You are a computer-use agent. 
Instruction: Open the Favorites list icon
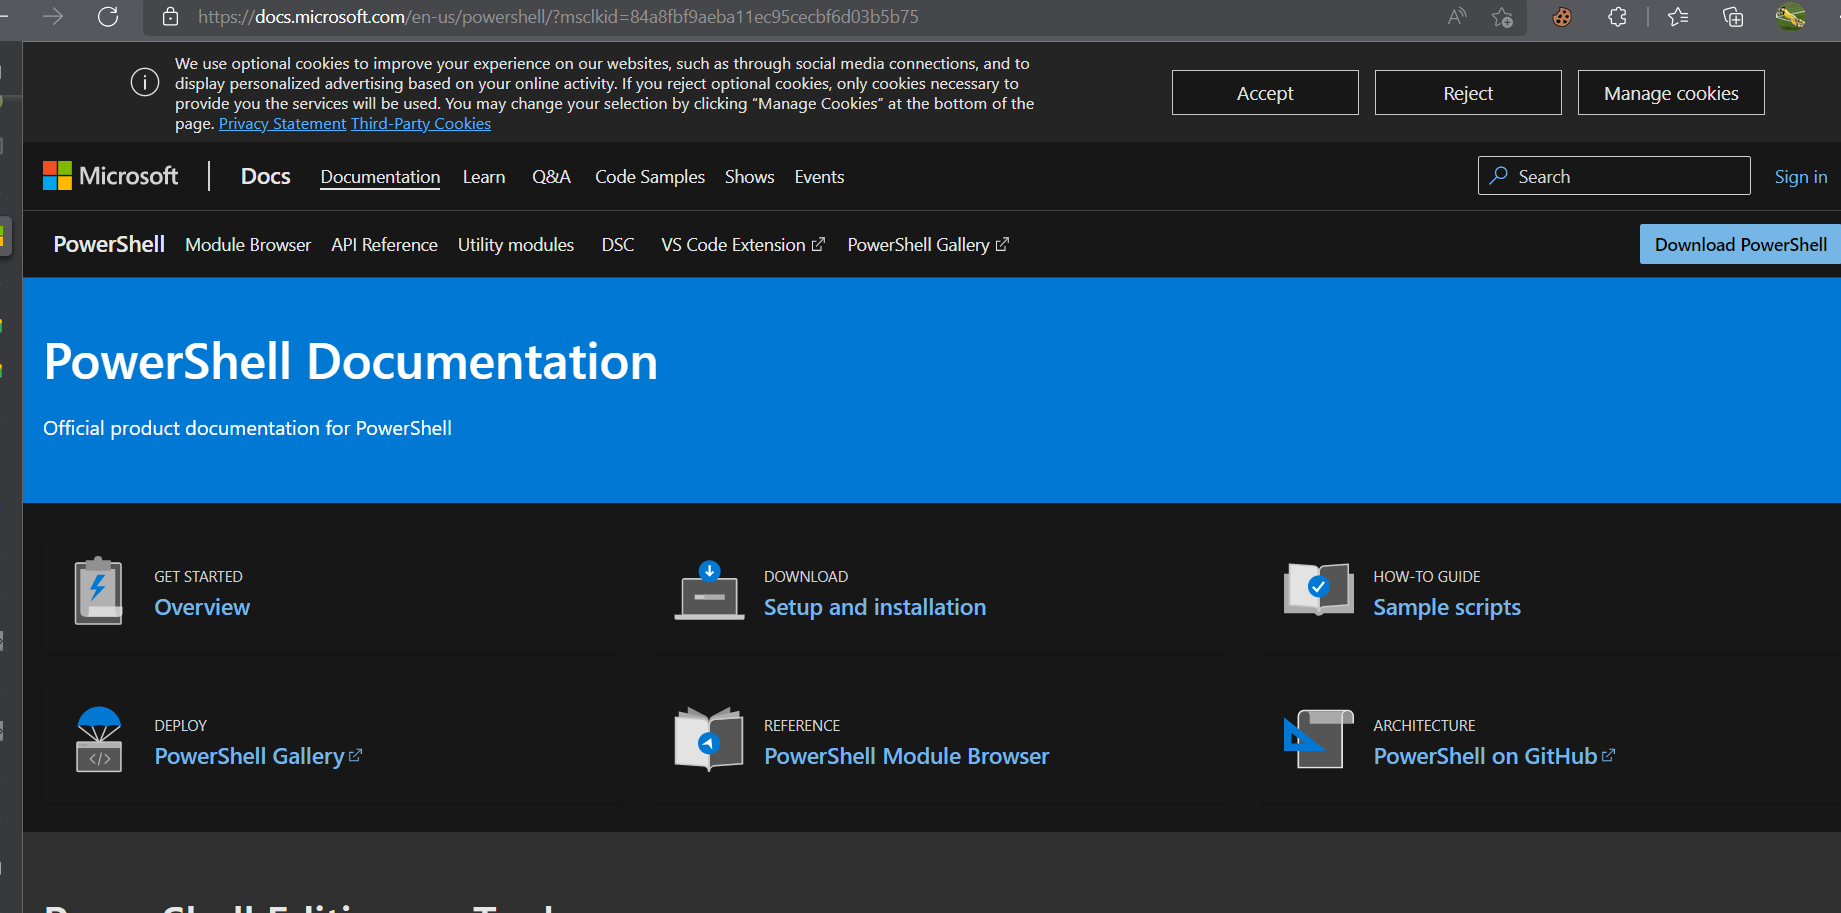coord(1678,17)
